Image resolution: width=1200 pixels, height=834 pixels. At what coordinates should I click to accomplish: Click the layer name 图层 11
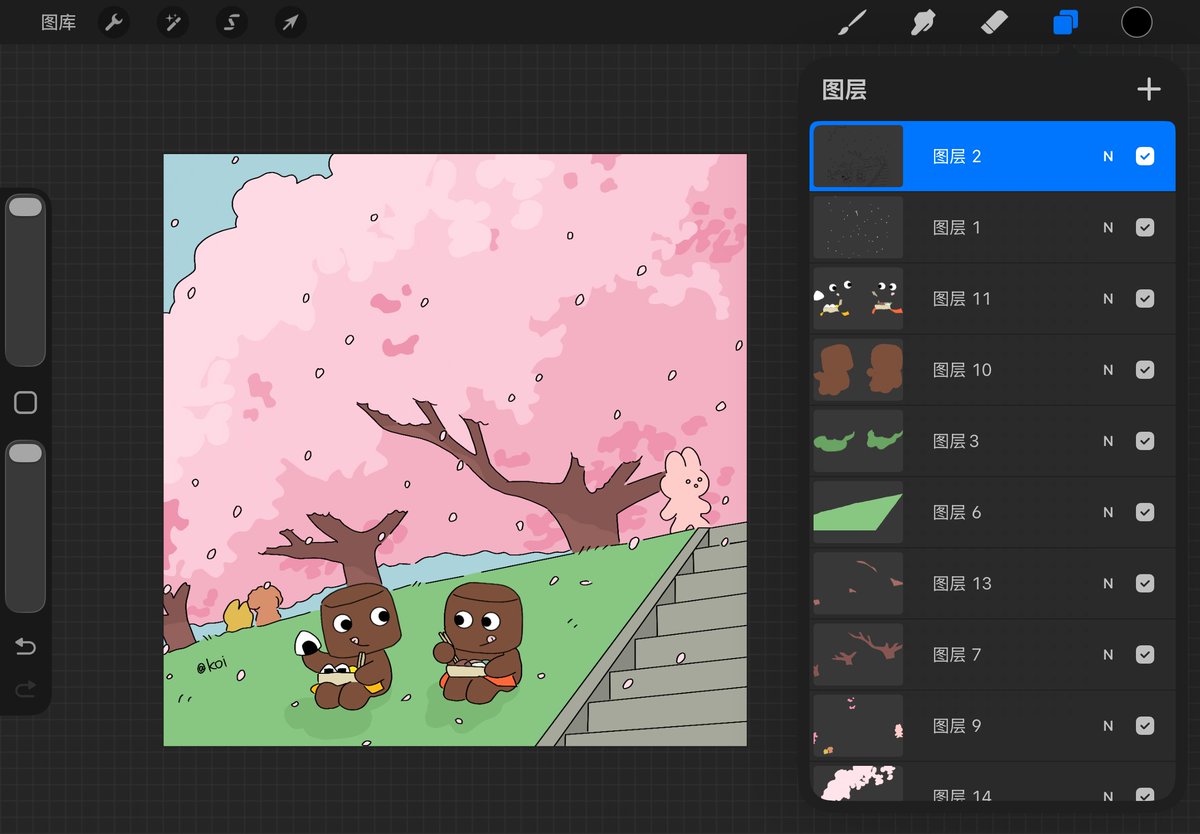962,298
